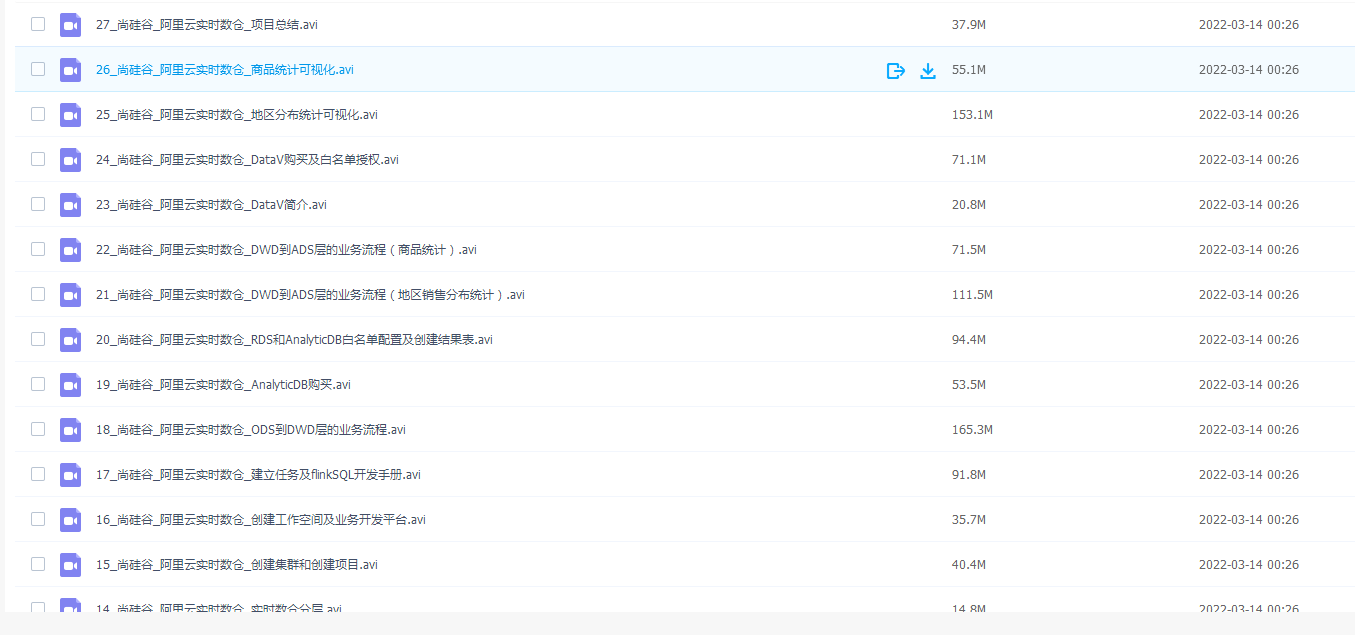This screenshot has width=1355, height=635.
Task: Click video icon of file 16 创建工作空间
Action: [70, 520]
